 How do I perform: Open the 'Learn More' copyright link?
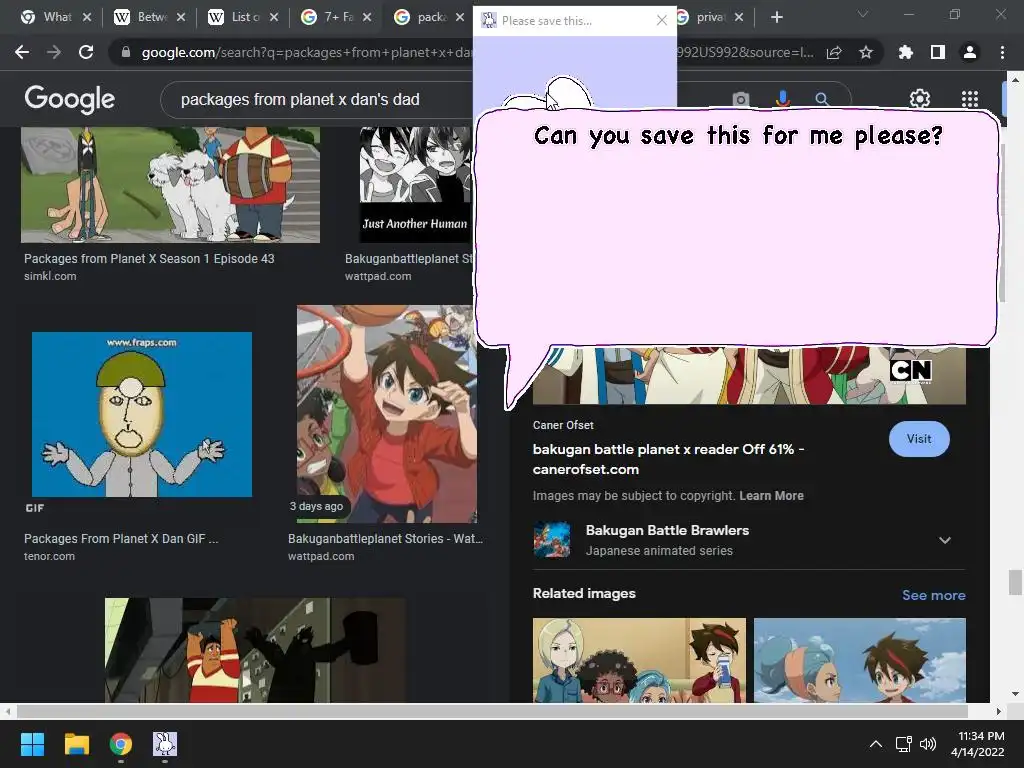point(771,496)
